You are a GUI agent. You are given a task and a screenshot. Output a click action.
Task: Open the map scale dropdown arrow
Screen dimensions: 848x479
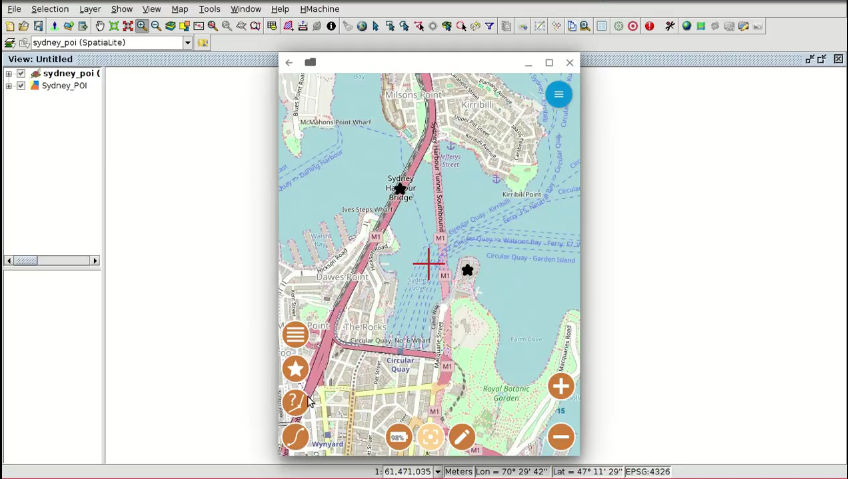[438, 472]
